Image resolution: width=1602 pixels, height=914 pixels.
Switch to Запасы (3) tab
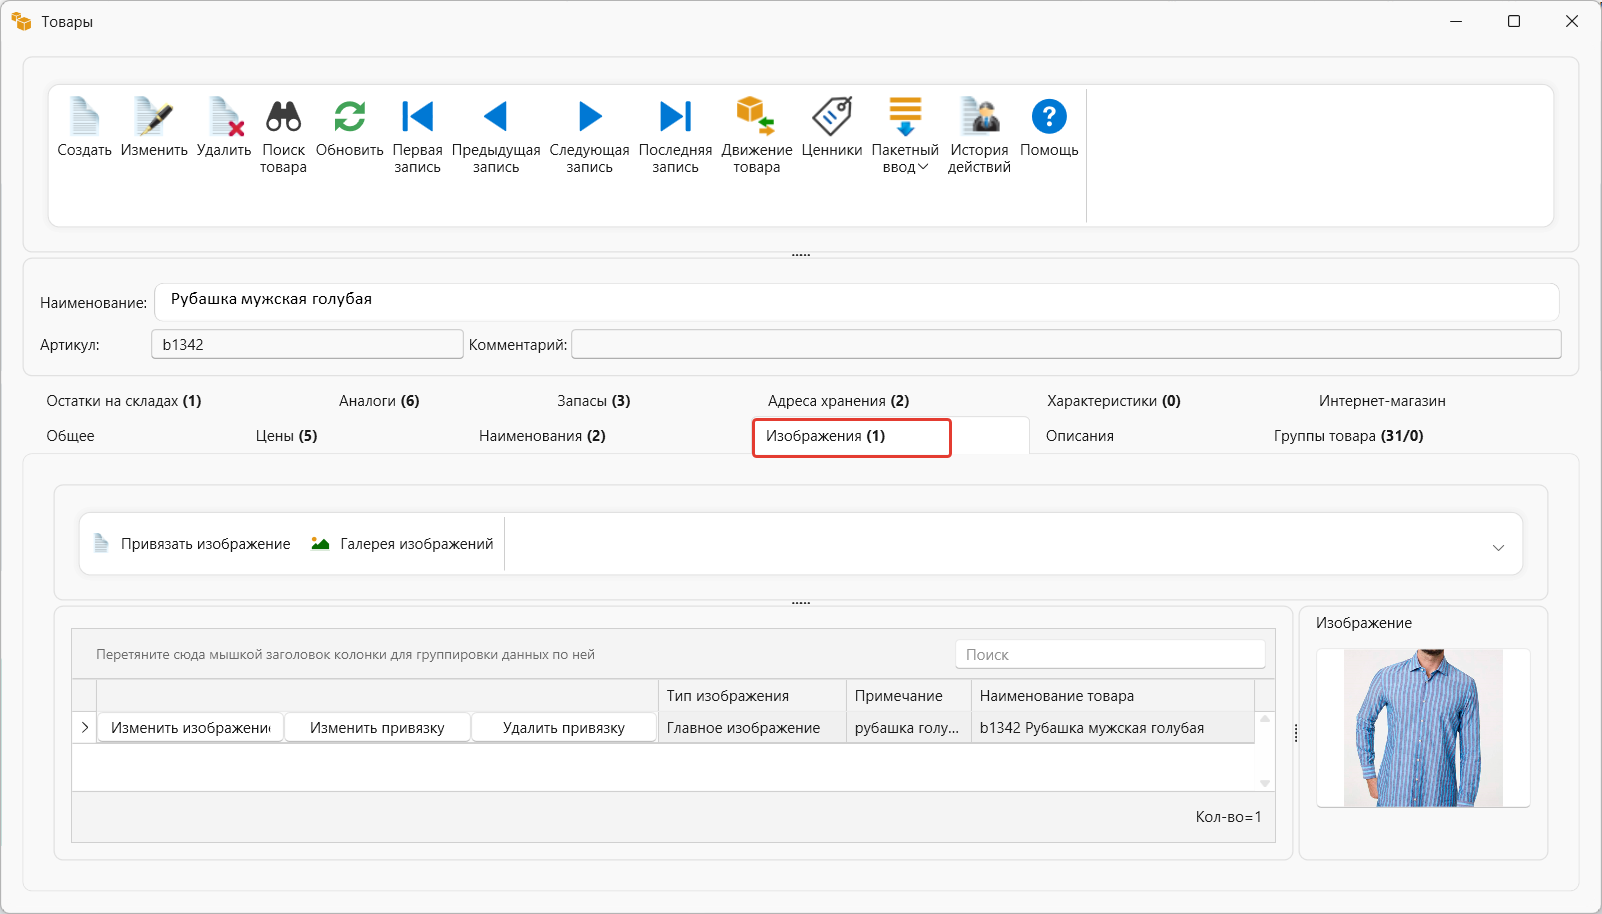594,401
